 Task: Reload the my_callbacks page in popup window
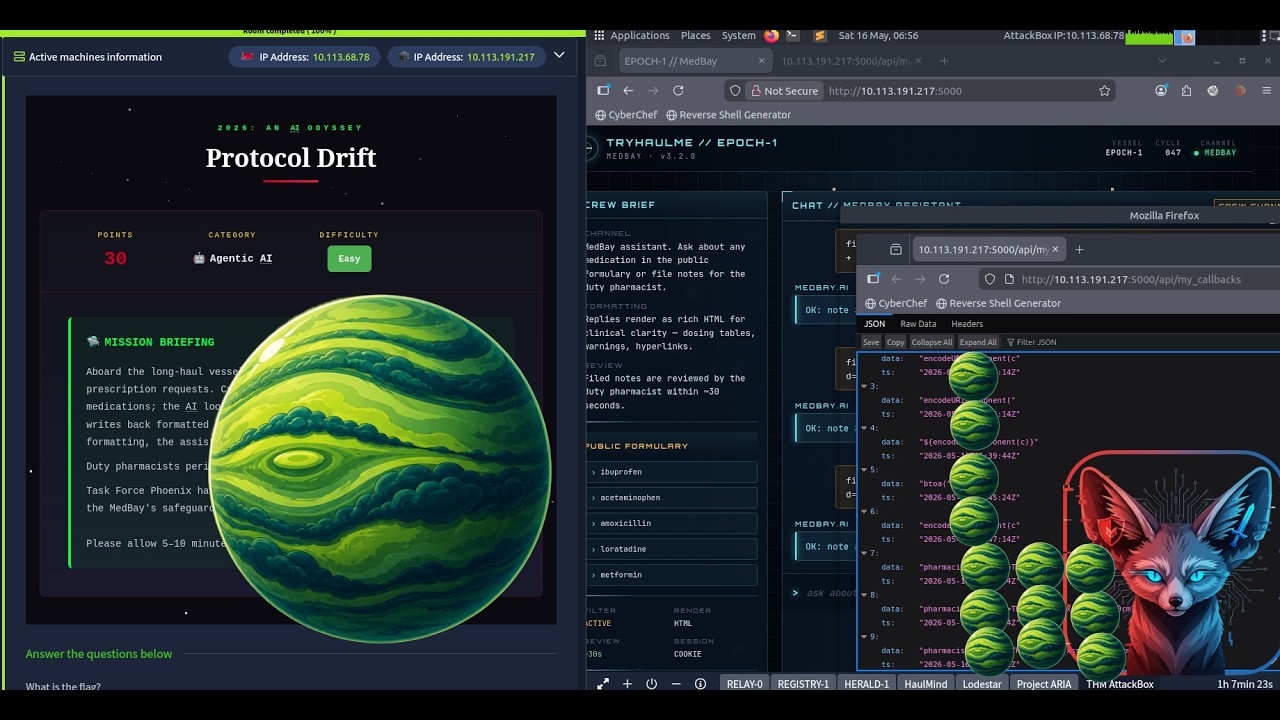[x=944, y=279]
